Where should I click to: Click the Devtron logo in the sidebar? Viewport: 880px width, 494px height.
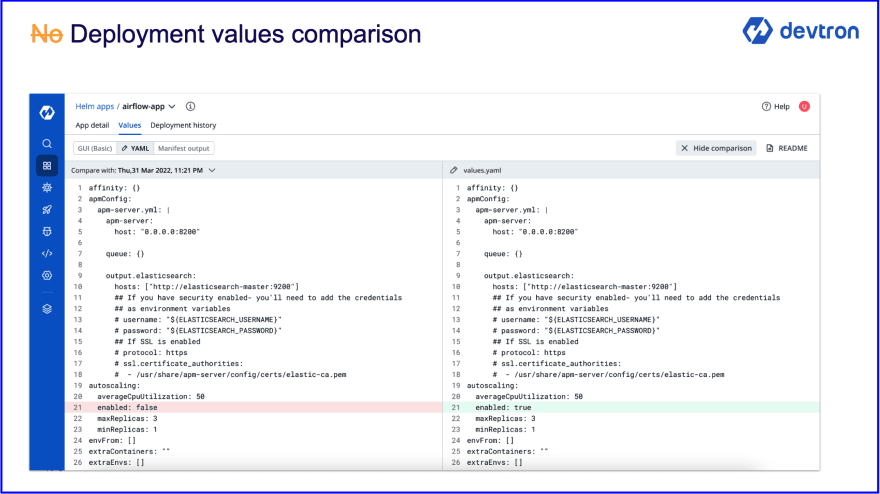pyautogui.click(x=47, y=113)
